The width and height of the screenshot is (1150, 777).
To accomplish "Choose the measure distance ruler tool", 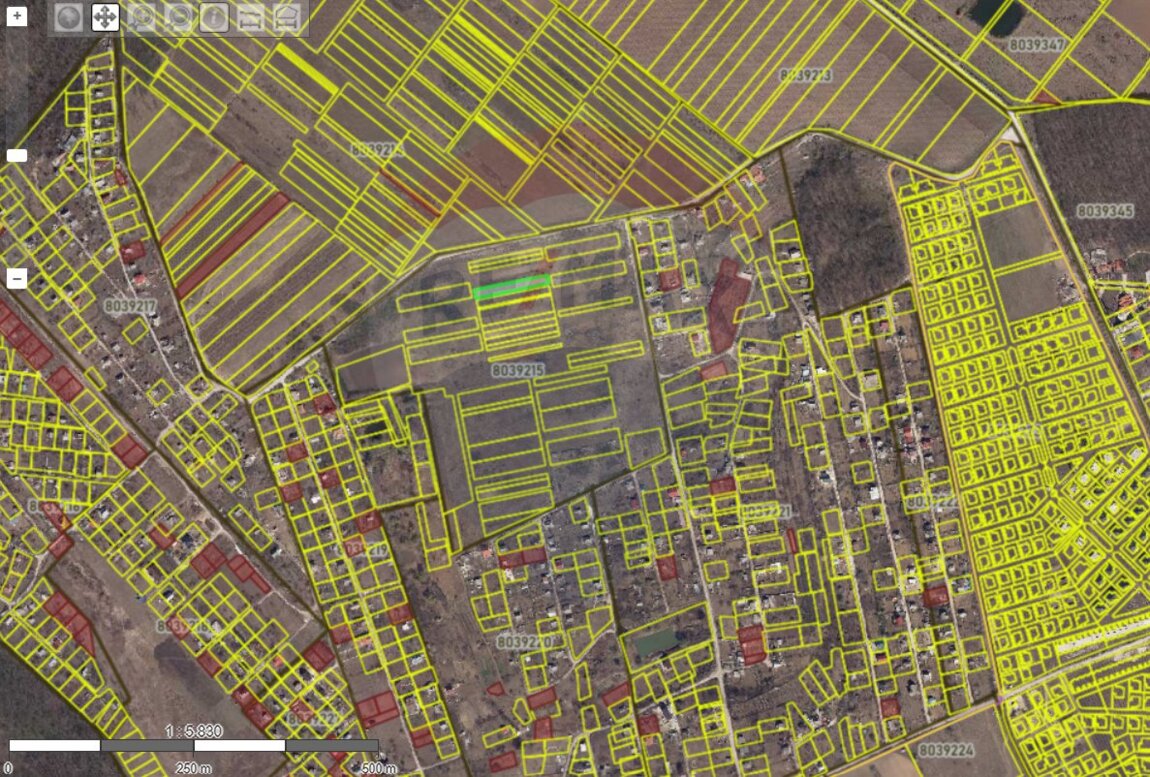I will [x=250, y=17].
